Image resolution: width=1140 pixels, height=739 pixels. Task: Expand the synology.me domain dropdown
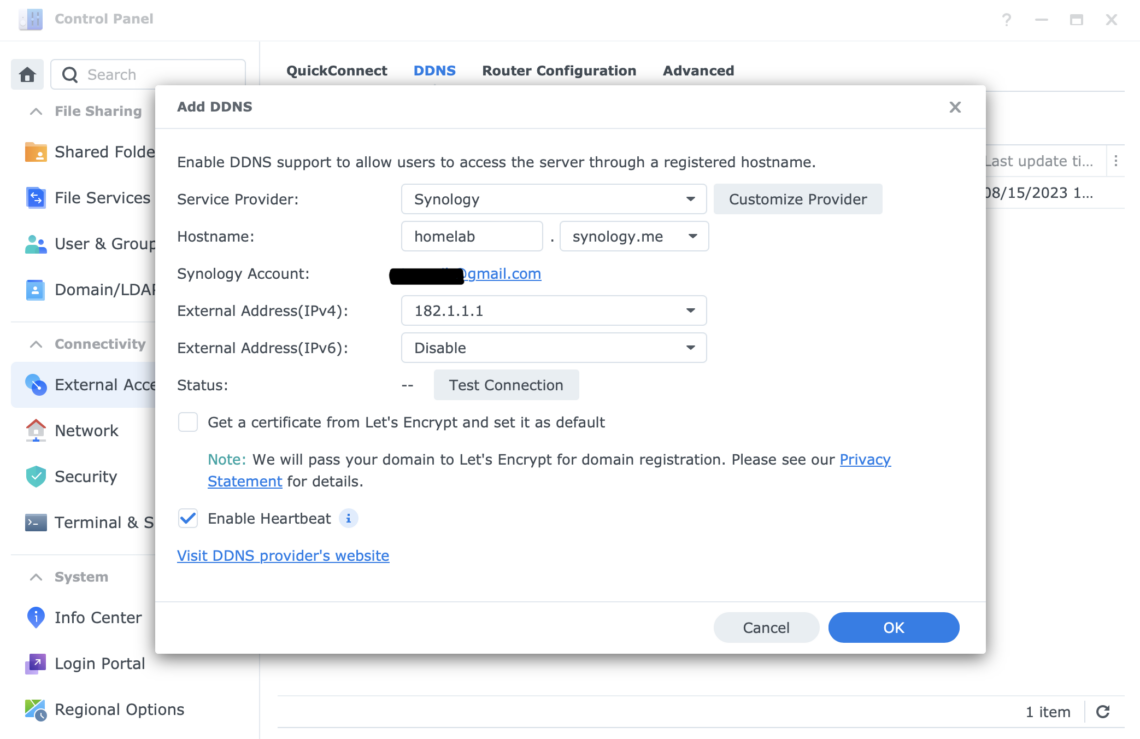(x=634, y=236)
